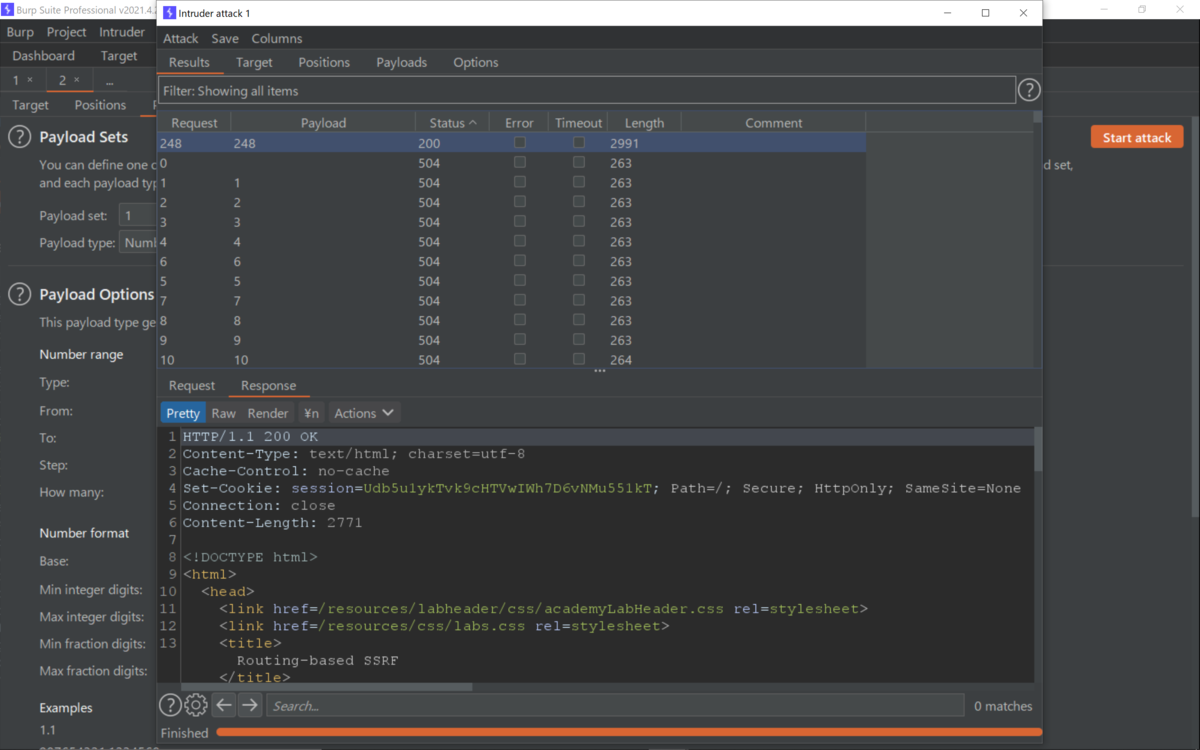Screen dimensions: 1200x750
Task: Toggle Error checkbox for request 9
Action: point(519,340)
